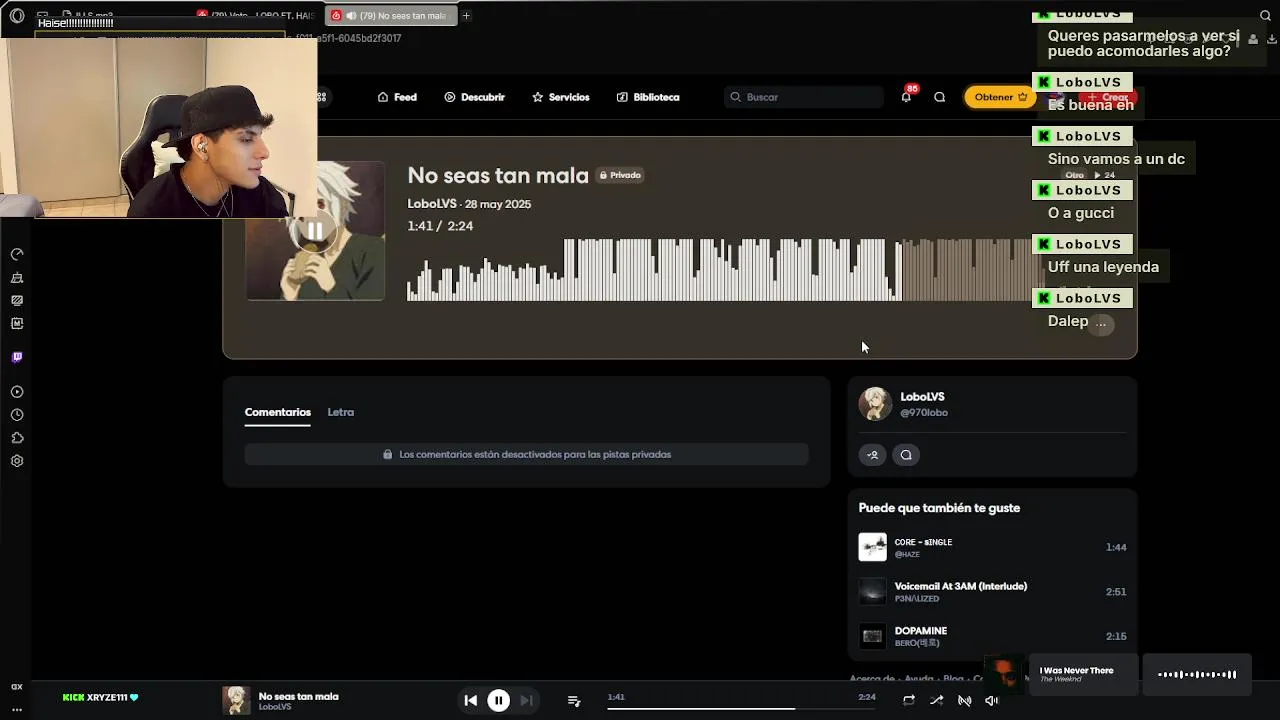
Task: Open browser settings gear icon
Action: tap(17, 461)
